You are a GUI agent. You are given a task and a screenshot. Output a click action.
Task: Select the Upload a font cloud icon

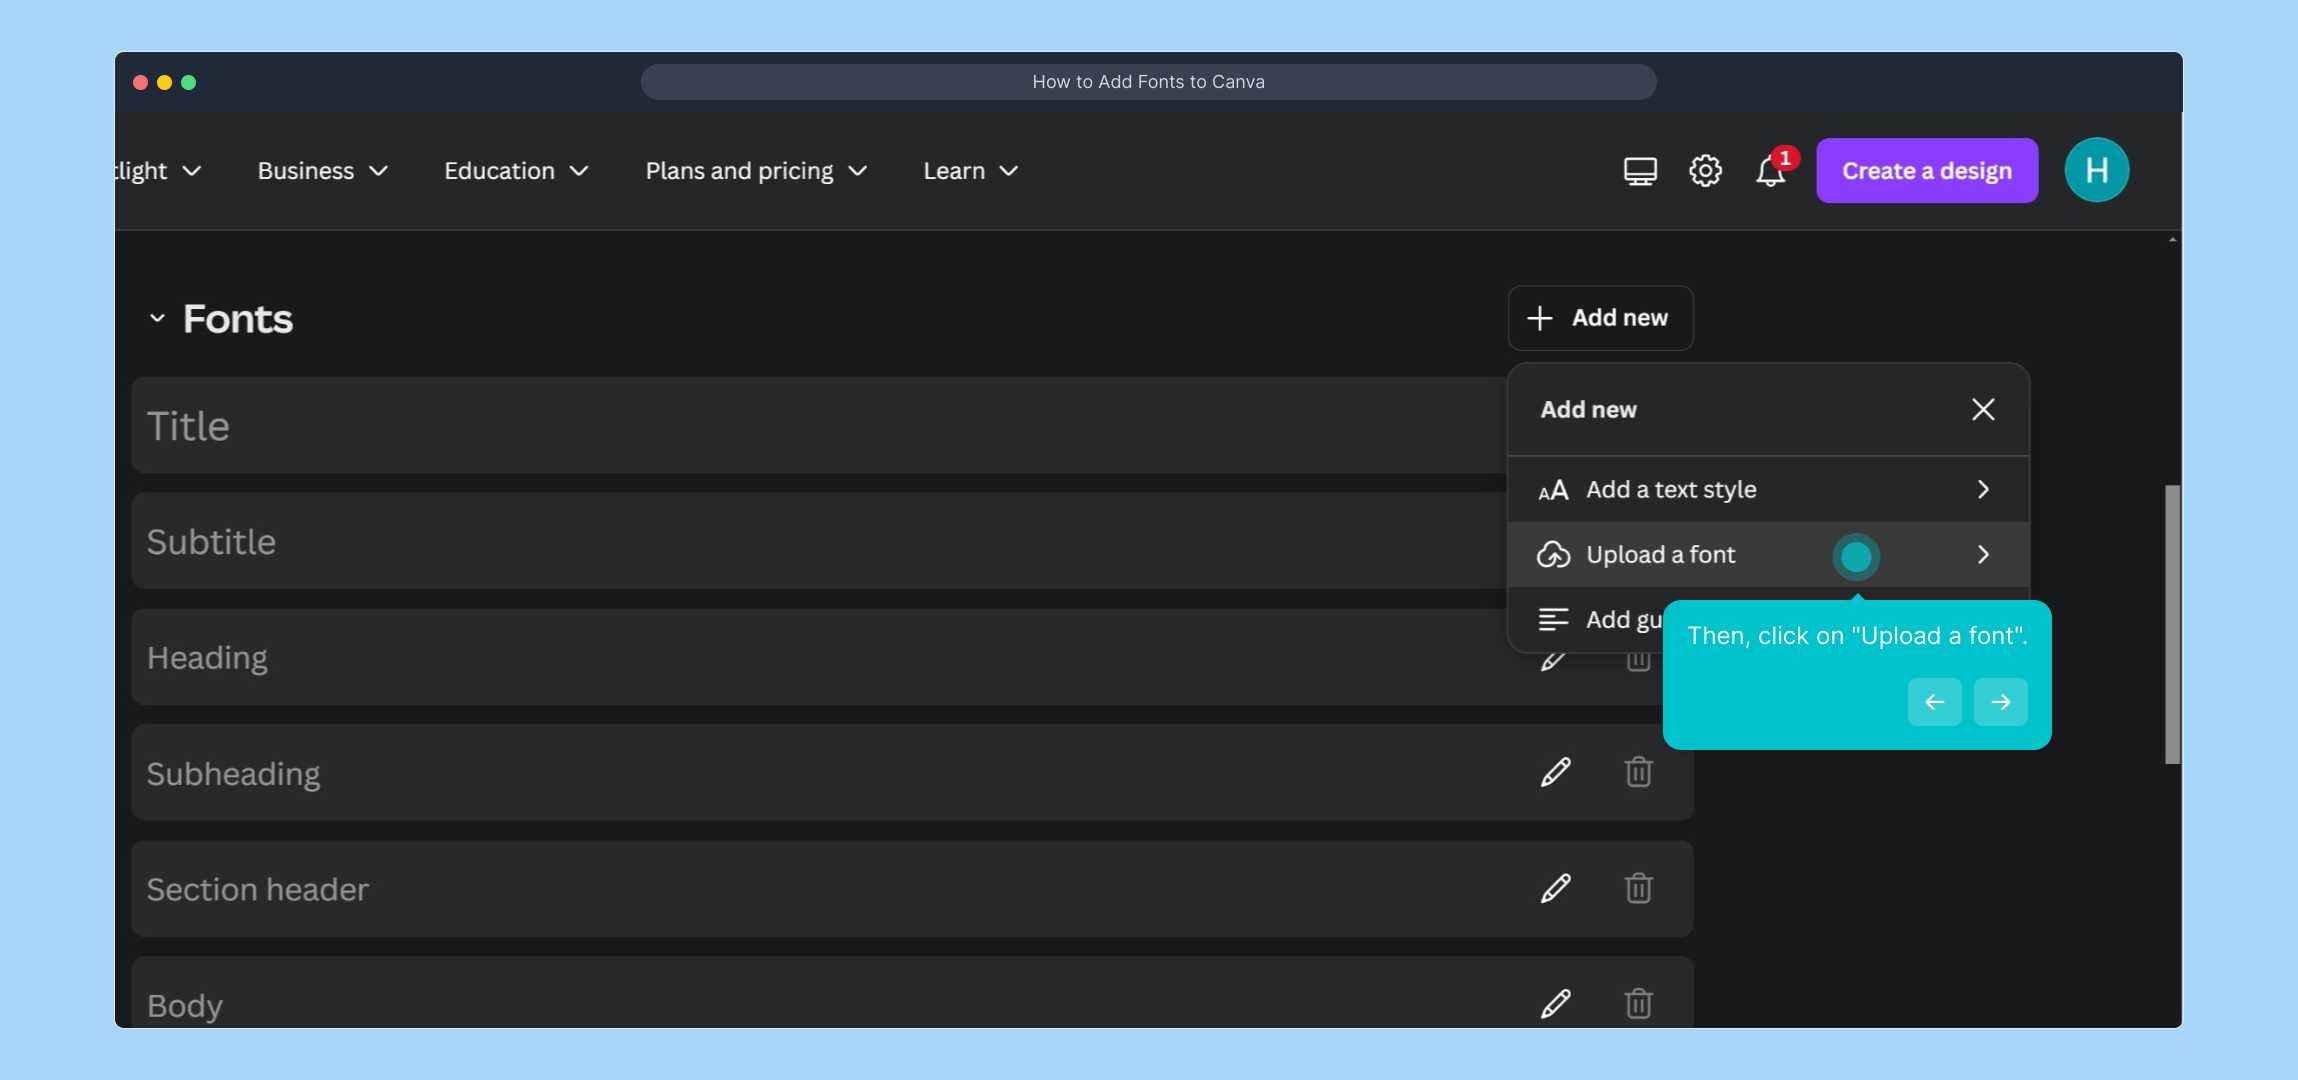pos(1555,554)
